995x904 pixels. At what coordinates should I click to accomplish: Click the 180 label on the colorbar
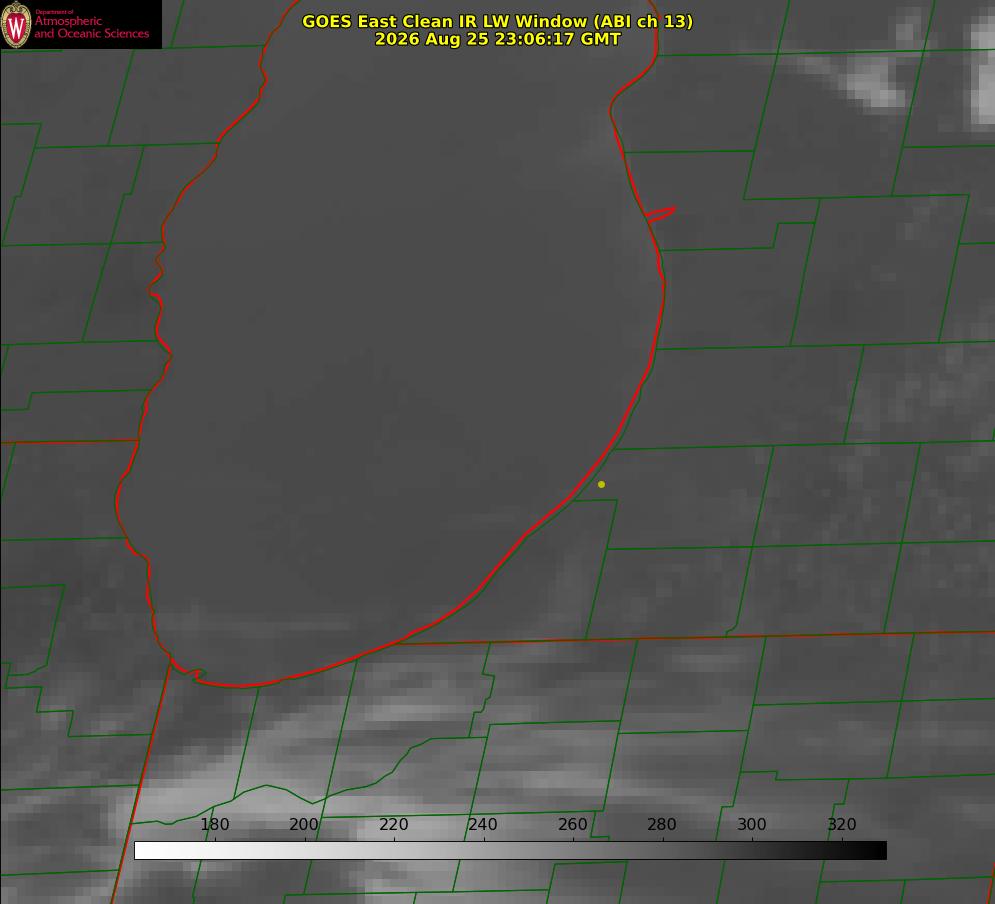click(x=214, y=824)
